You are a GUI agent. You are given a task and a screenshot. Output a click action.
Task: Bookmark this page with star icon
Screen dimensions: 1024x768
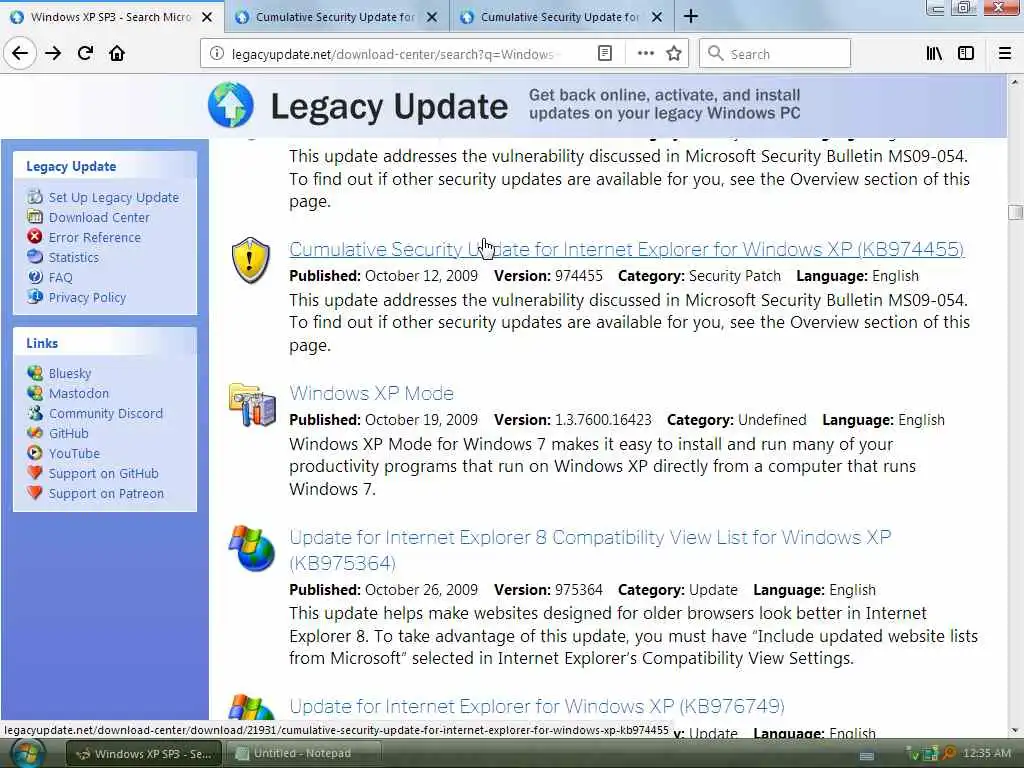[x=674, y=54]
